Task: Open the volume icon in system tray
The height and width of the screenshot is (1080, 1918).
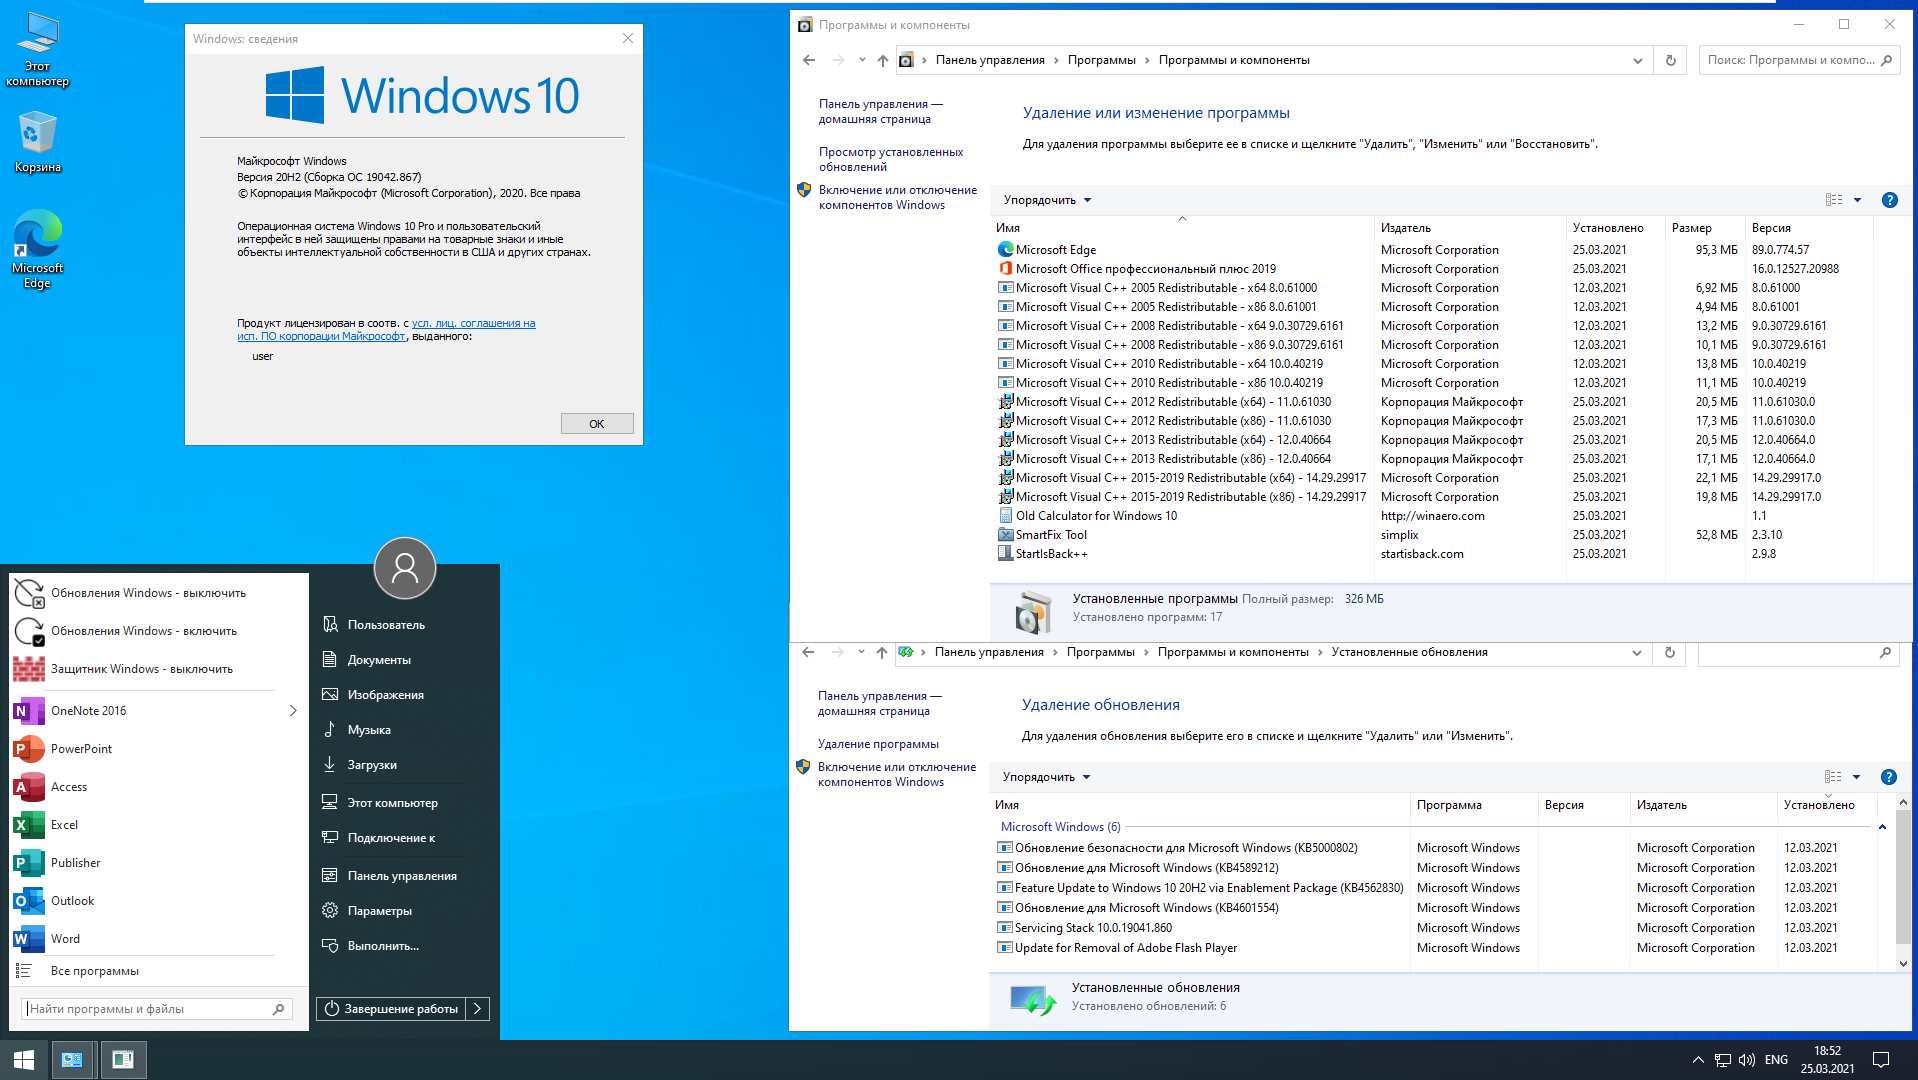Action: (1747, 1060)
